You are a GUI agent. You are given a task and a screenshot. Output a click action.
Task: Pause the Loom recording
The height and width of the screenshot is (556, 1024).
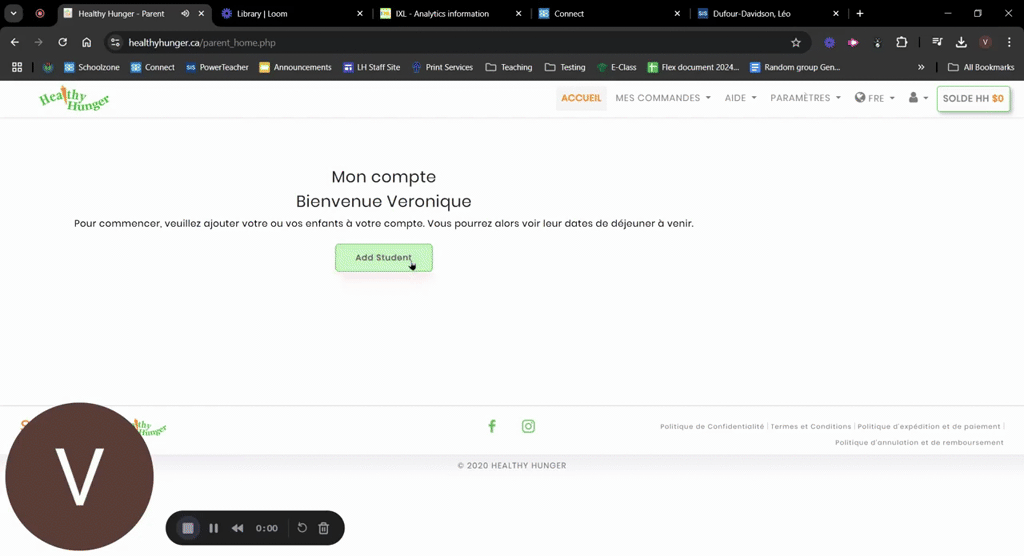214,528
